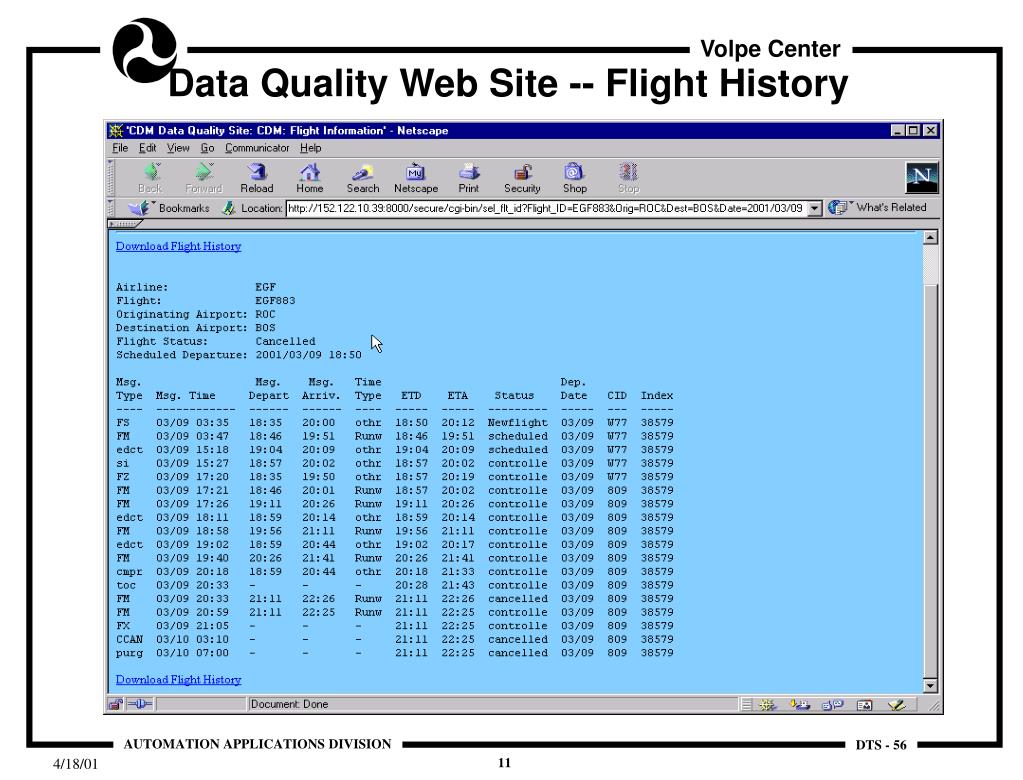Open the Security toolbar icon
The image size is (1023, 780).
(522, 172)
